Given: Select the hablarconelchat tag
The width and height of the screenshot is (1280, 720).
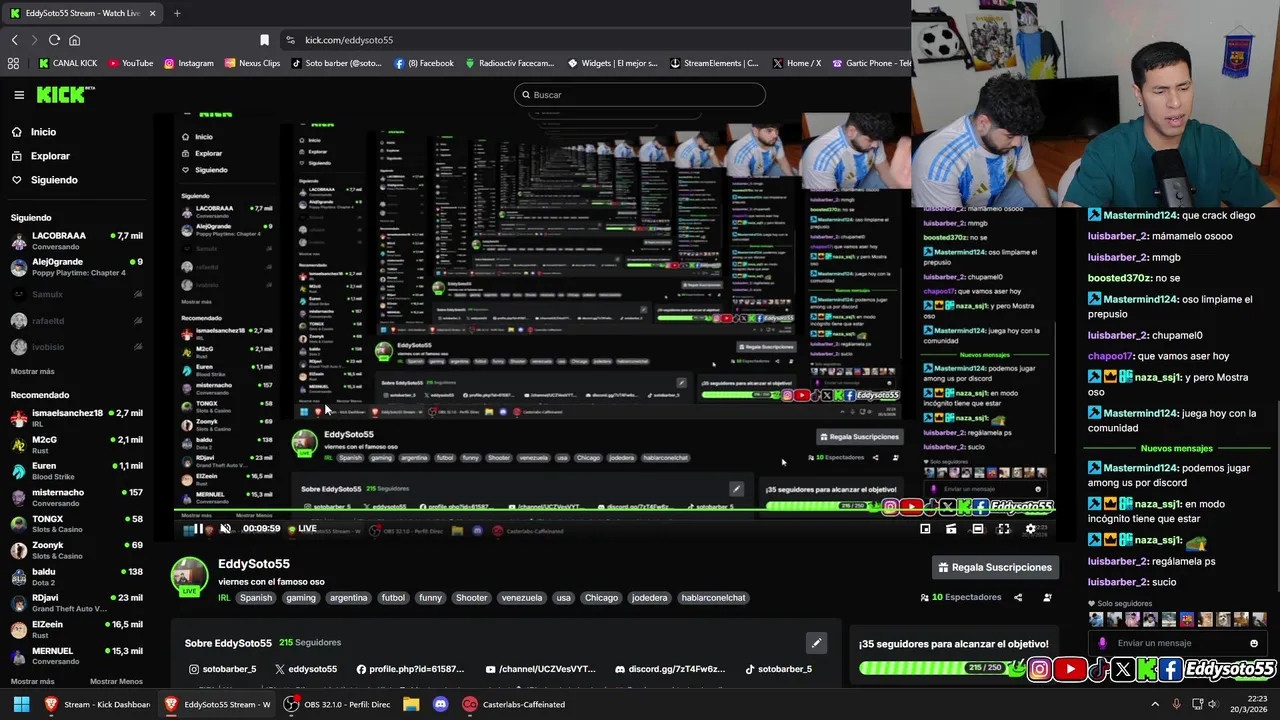Looking at the screenshot, I should click(713, 598).
